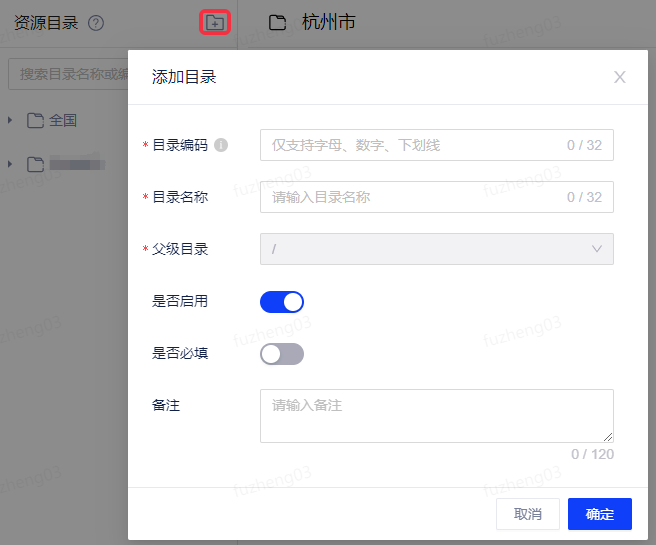The width and height of the screenshot is (656, 545).
Task: Click the 目录编码 input field
Action: point(437,145)
